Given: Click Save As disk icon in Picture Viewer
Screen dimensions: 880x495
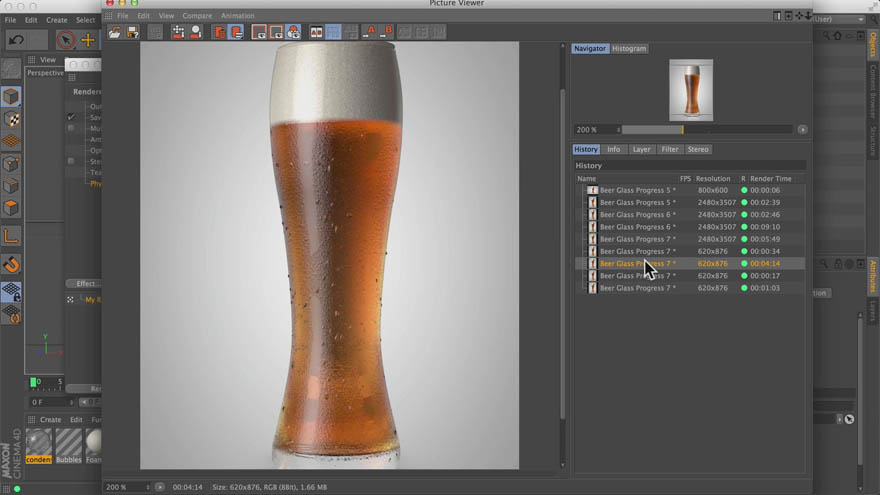Looking at the screenshot, I should [x=132, y=33].
